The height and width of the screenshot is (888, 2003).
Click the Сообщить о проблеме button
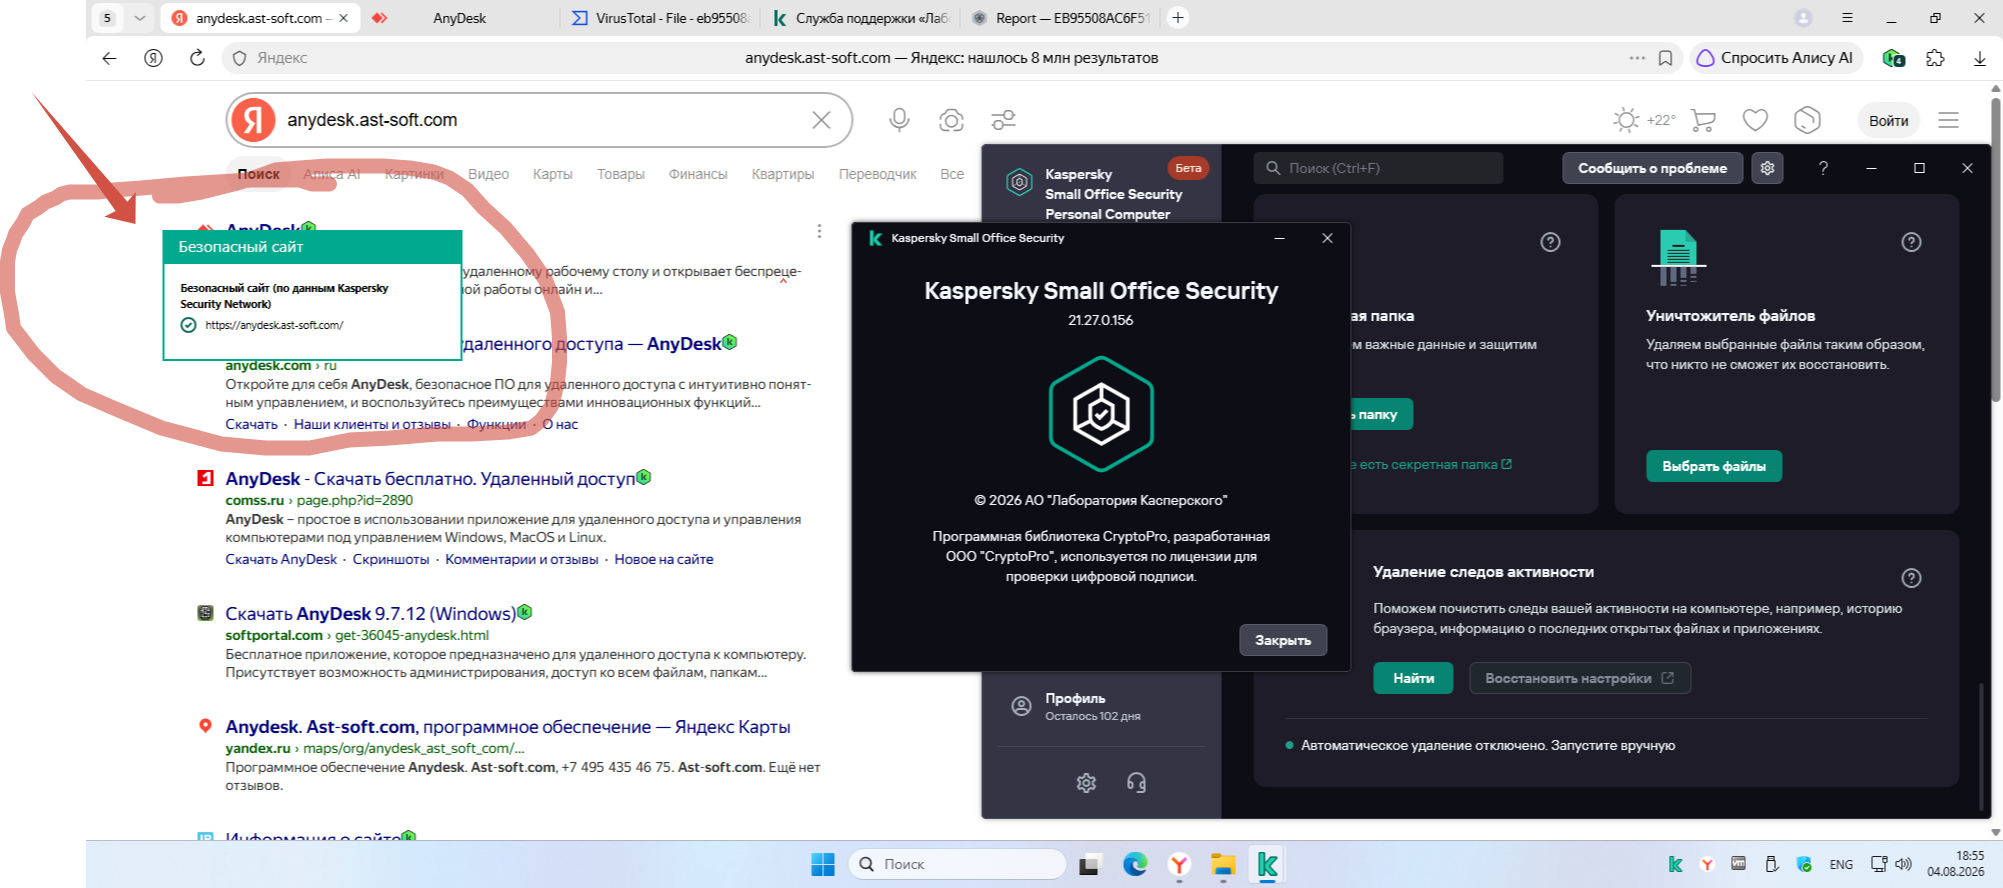click(1652, 168)
